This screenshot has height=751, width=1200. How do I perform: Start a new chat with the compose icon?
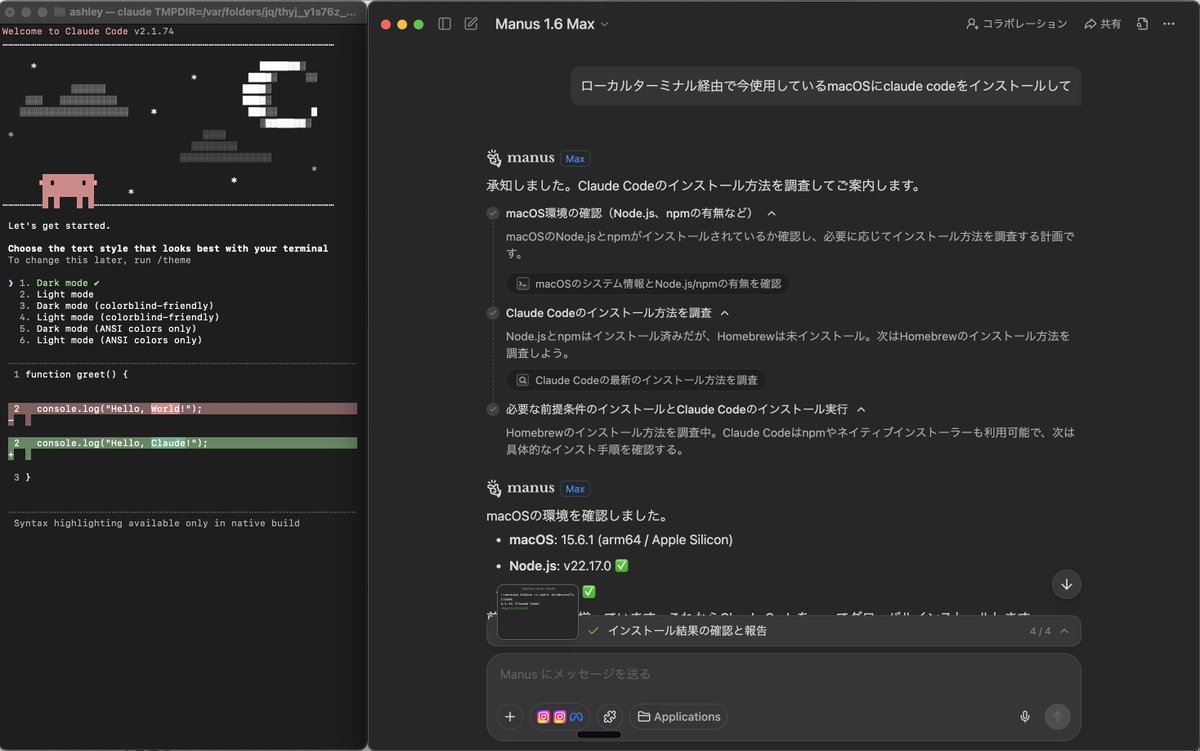point(470,23)
